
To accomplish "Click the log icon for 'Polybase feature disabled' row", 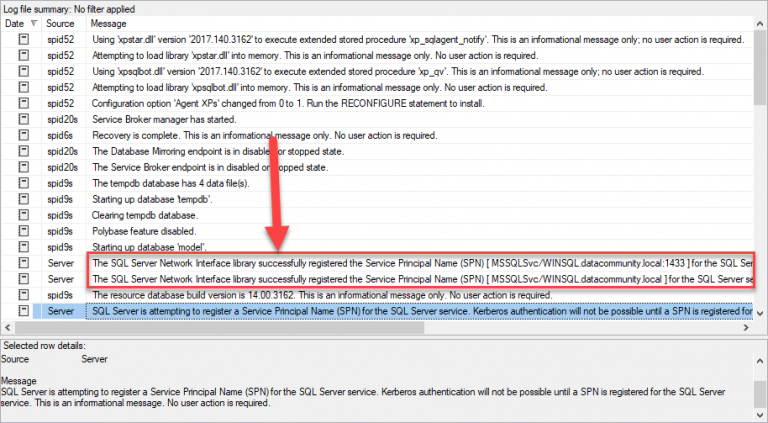I will tap(24, 231).
